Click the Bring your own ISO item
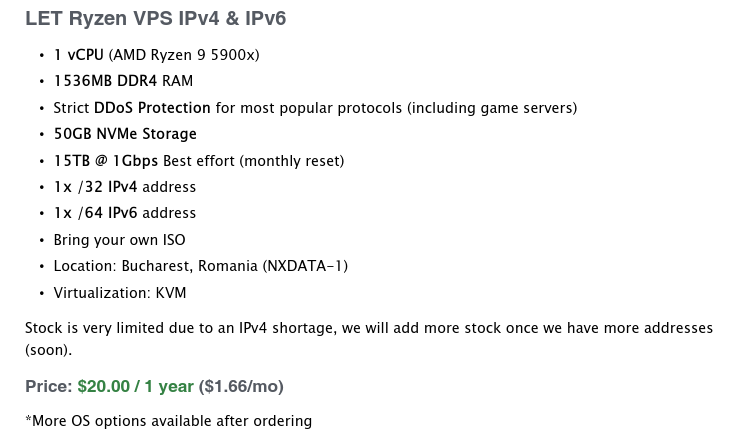The width and height of the screenshot is (752, 434). (x=119, y=239)
